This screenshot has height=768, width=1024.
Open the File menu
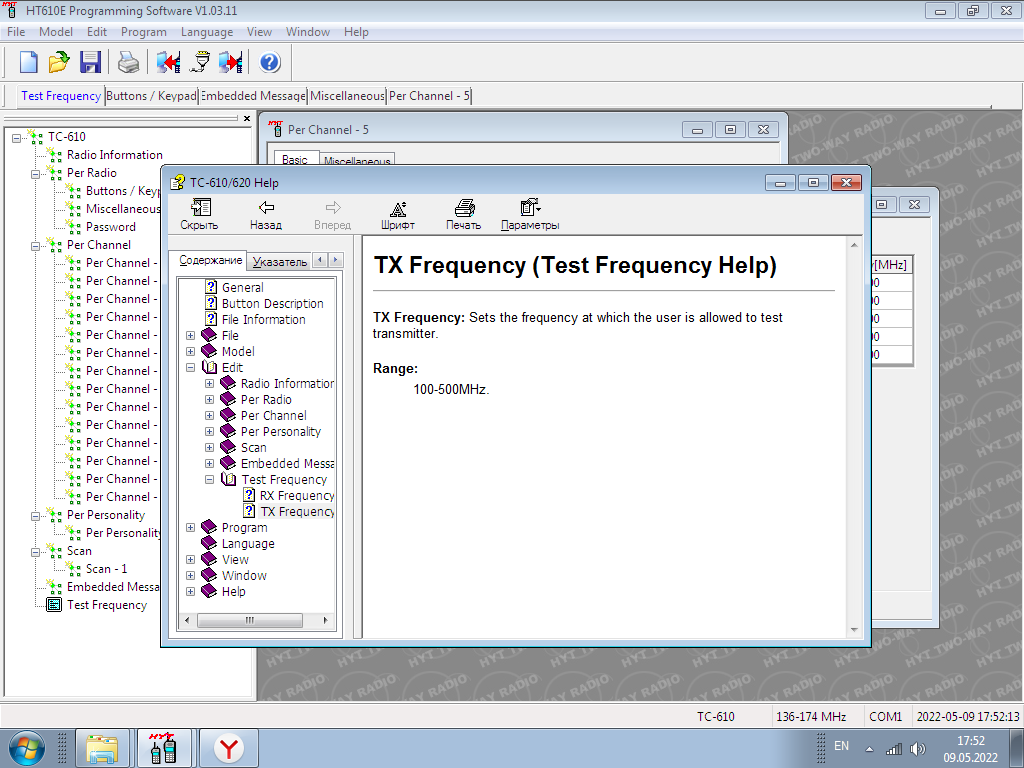tap(16, 31)
